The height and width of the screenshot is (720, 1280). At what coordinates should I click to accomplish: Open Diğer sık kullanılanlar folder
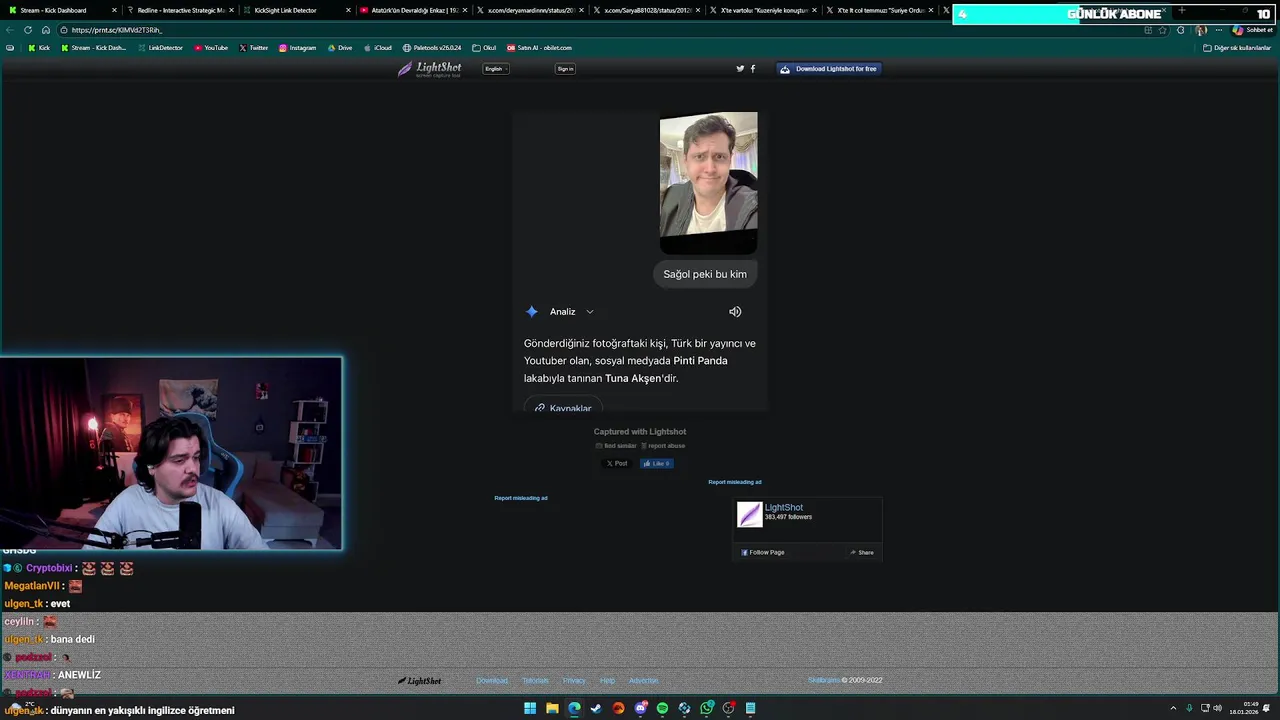click(1237, 48)
